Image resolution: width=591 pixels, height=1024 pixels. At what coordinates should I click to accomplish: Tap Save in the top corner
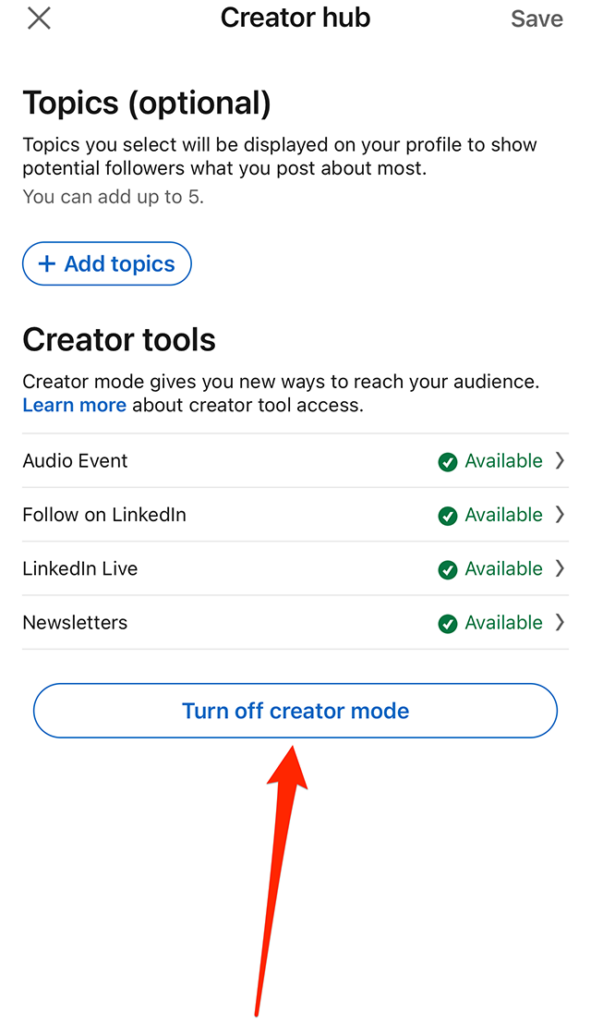[x=537, y=18]
